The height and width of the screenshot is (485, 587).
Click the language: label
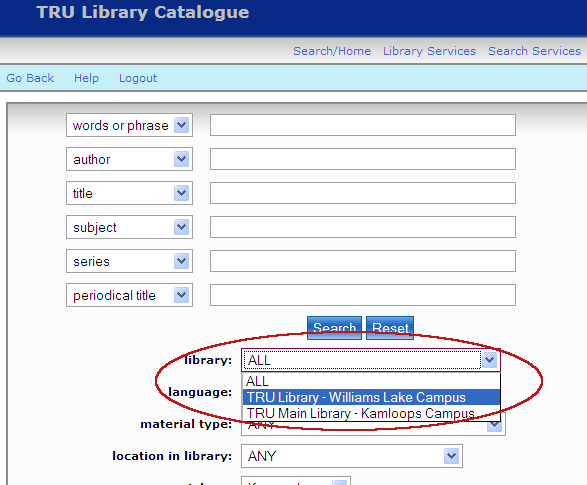click(200, 392)
